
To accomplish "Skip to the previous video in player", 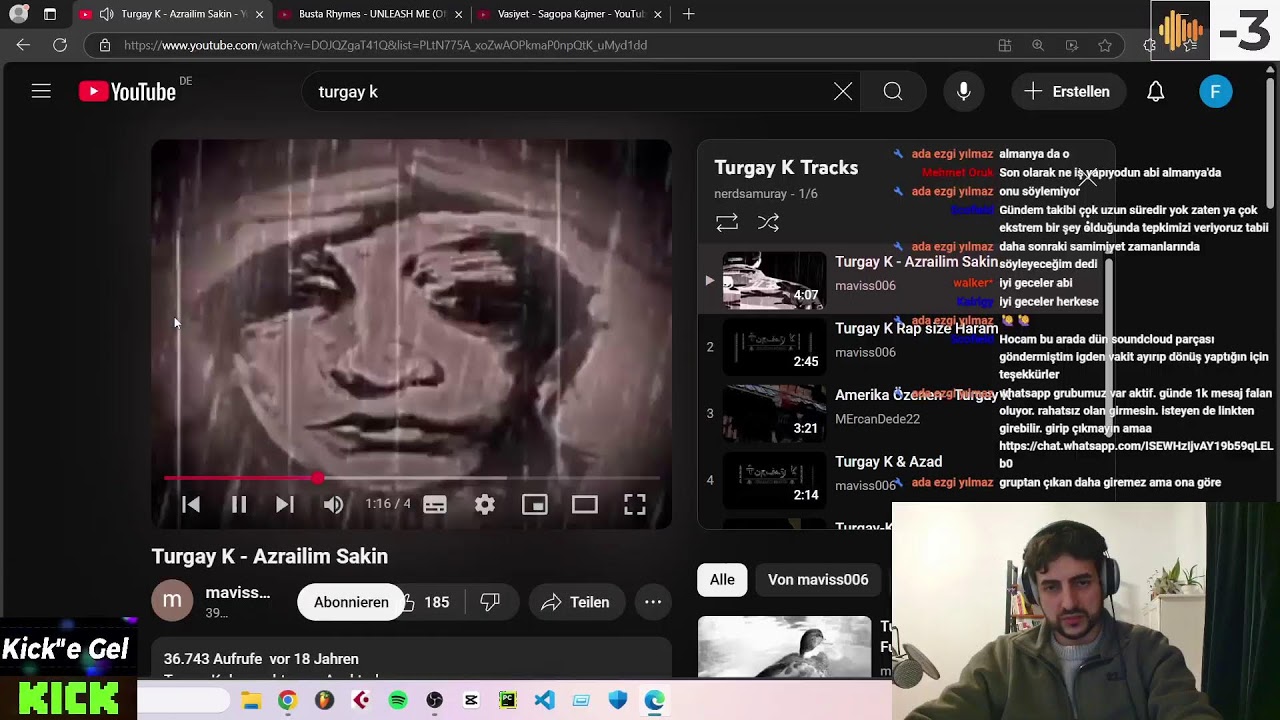I will (x=191, y=504).
